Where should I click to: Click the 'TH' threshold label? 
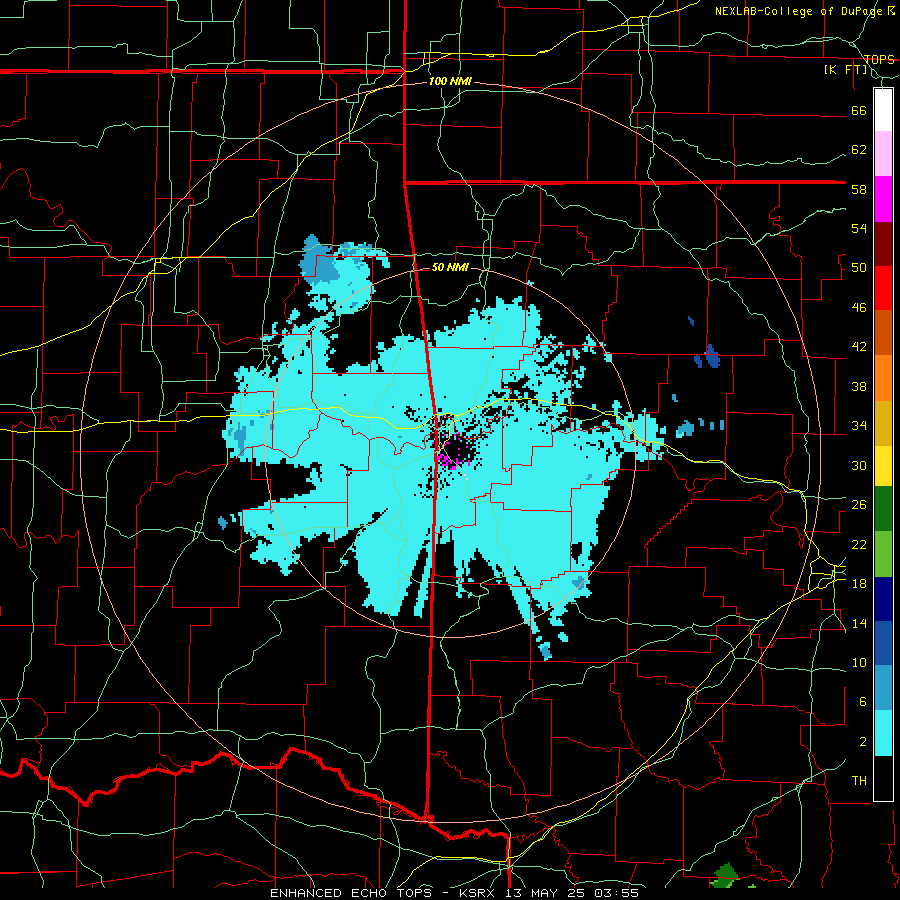[859, 781]
